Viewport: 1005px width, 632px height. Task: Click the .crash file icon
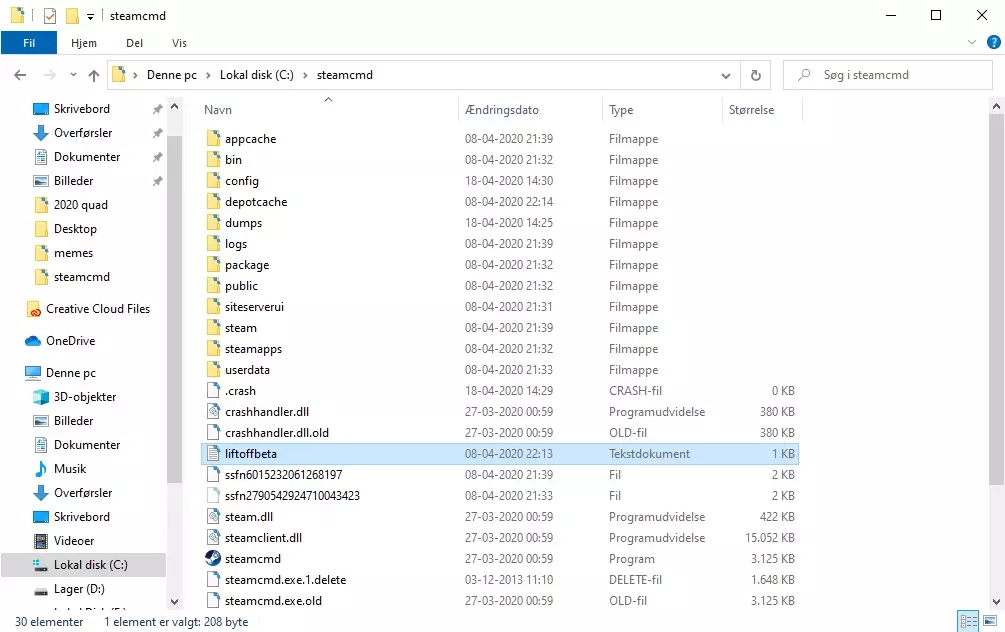tap(213, 390)
